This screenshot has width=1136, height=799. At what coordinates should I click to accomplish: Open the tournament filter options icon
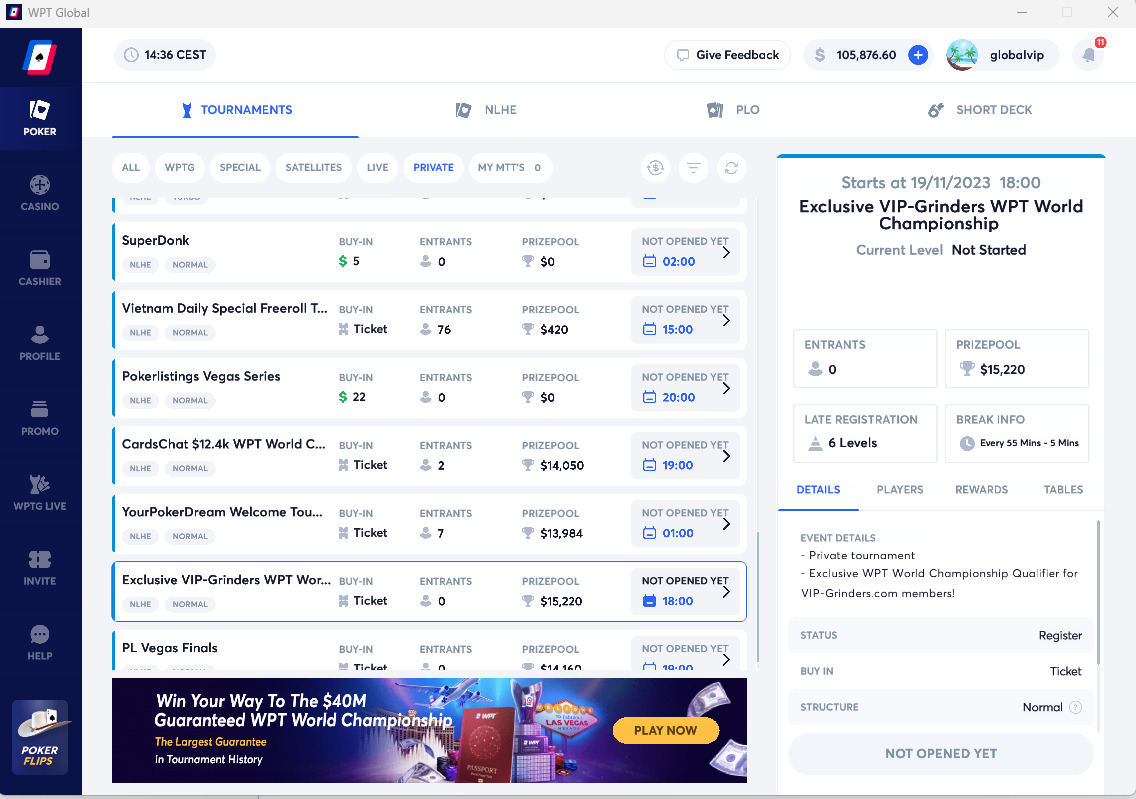693,168
